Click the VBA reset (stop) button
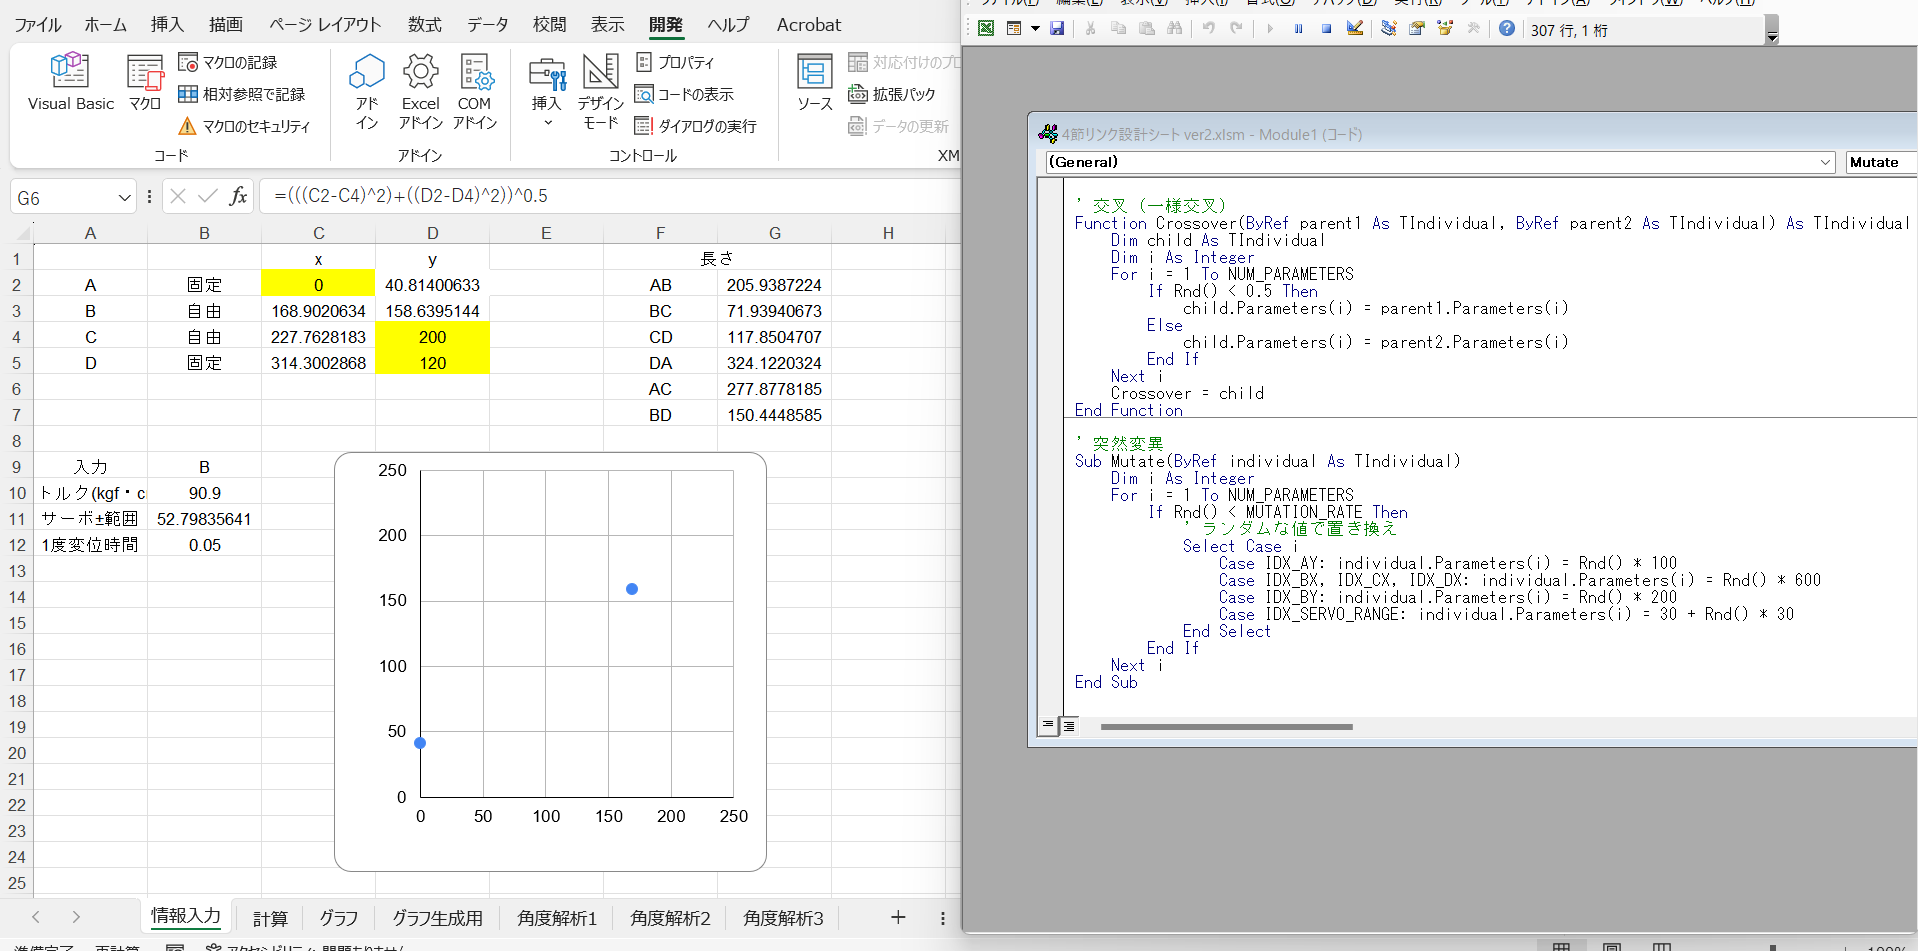The image size is (1918, 951). [1326, 29]
